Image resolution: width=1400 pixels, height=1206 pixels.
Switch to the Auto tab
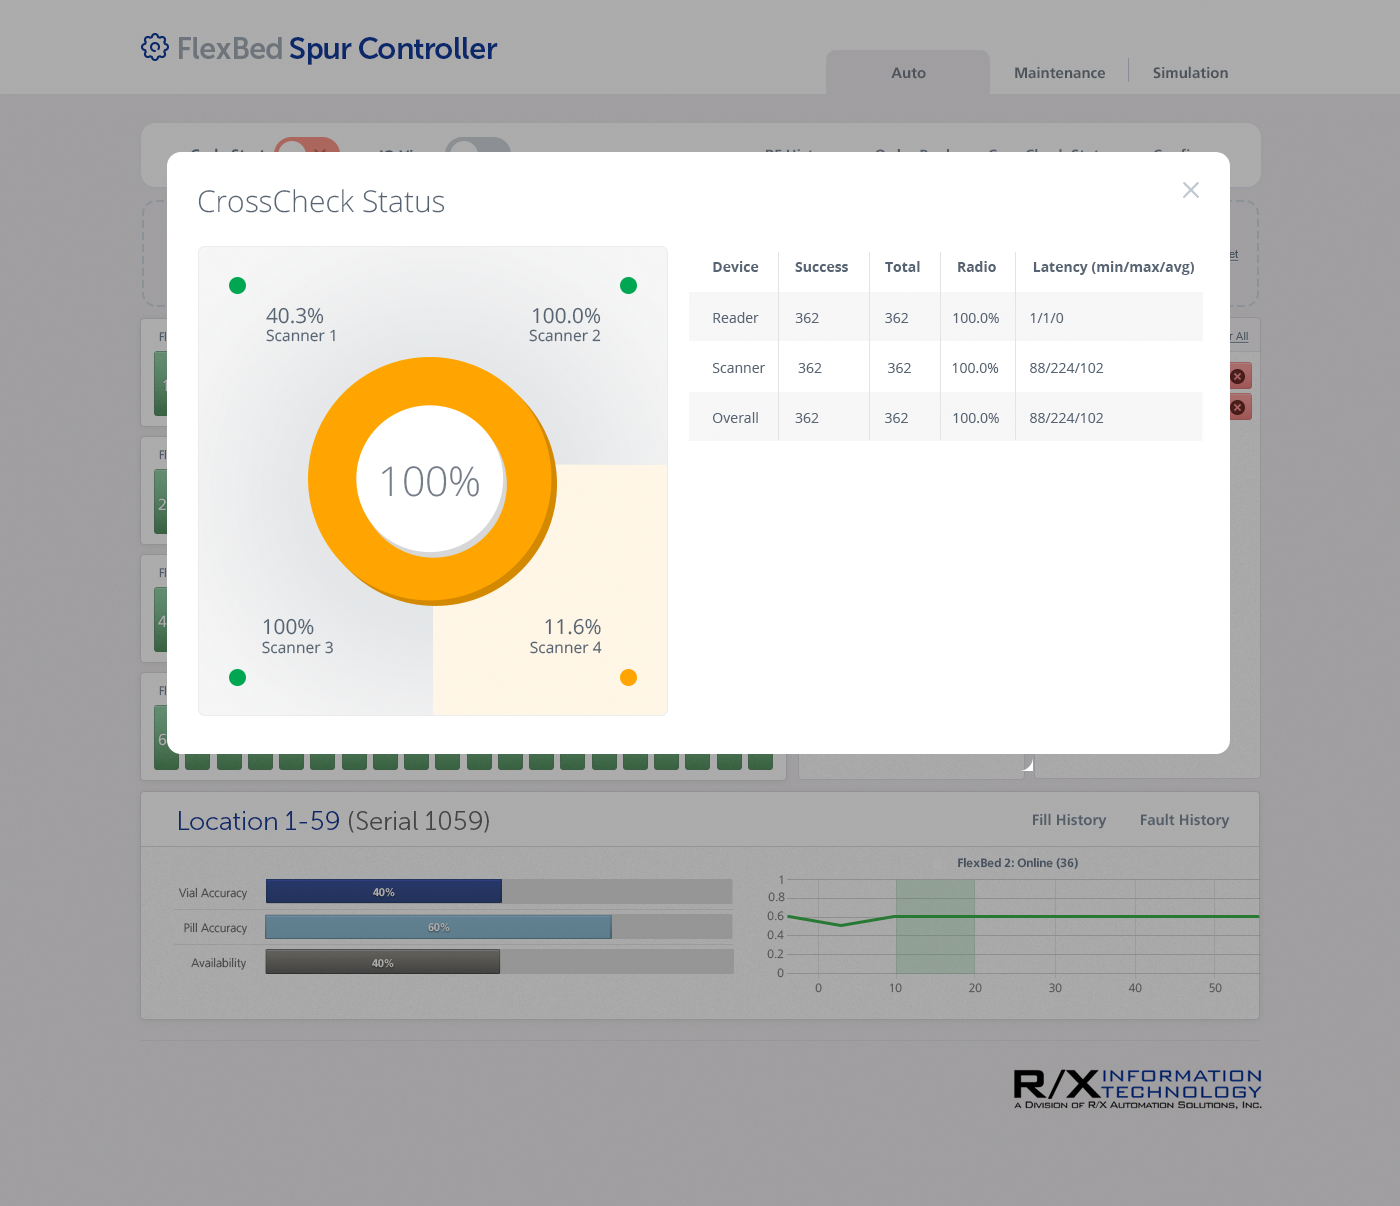pos(908,73)
